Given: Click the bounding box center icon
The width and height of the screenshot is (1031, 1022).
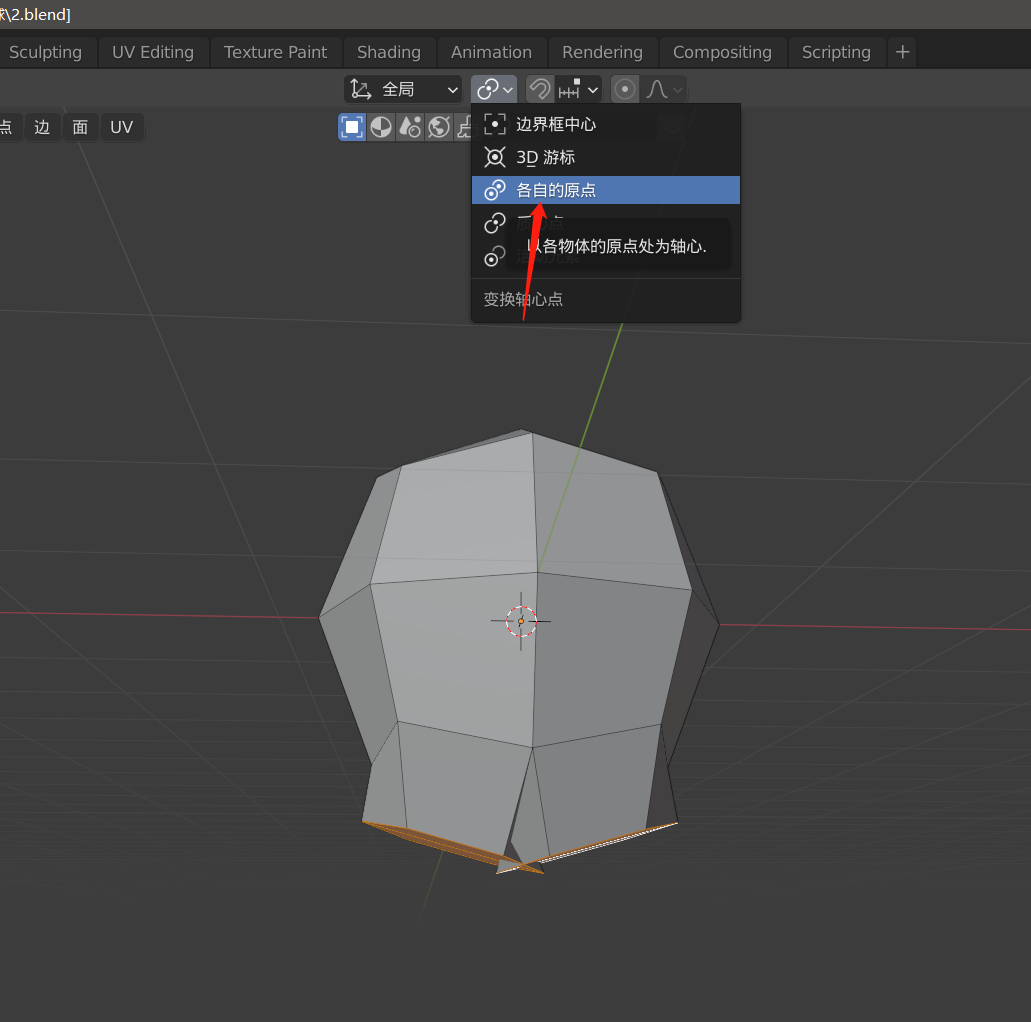Looking at the screenshot, I should pos(494,124).
